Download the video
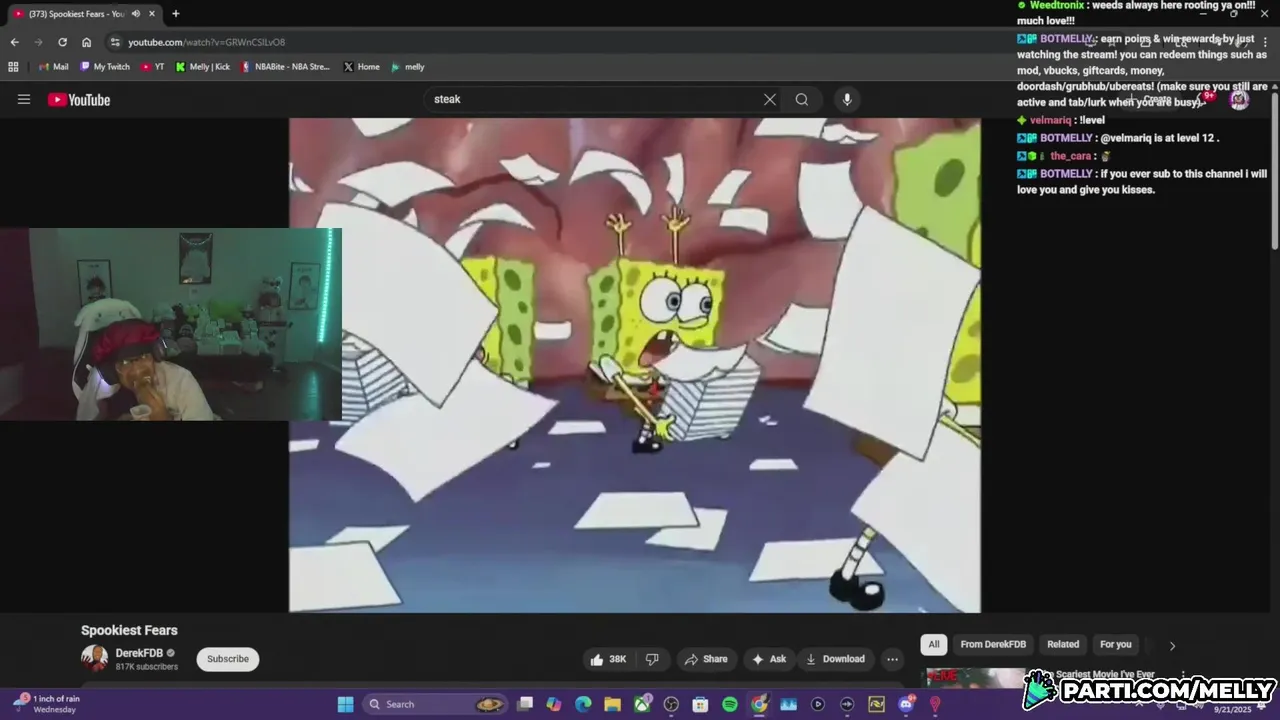 point(836,659)
